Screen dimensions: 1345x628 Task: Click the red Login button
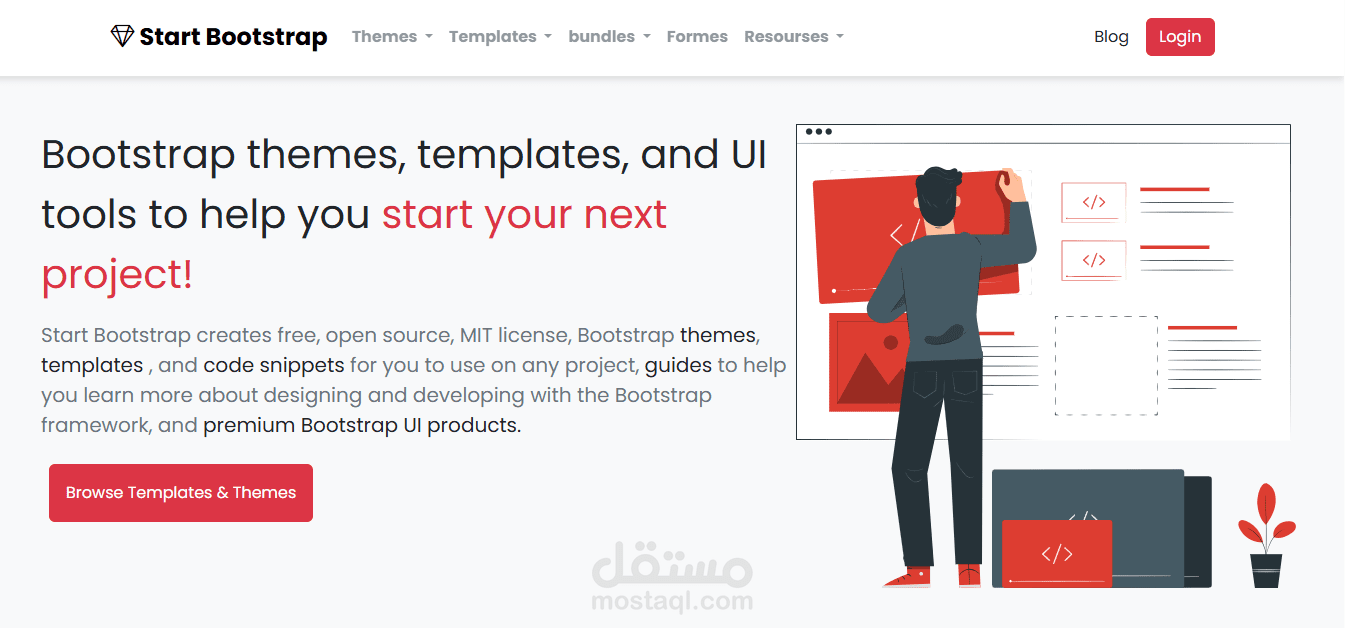pos(1180,37)
